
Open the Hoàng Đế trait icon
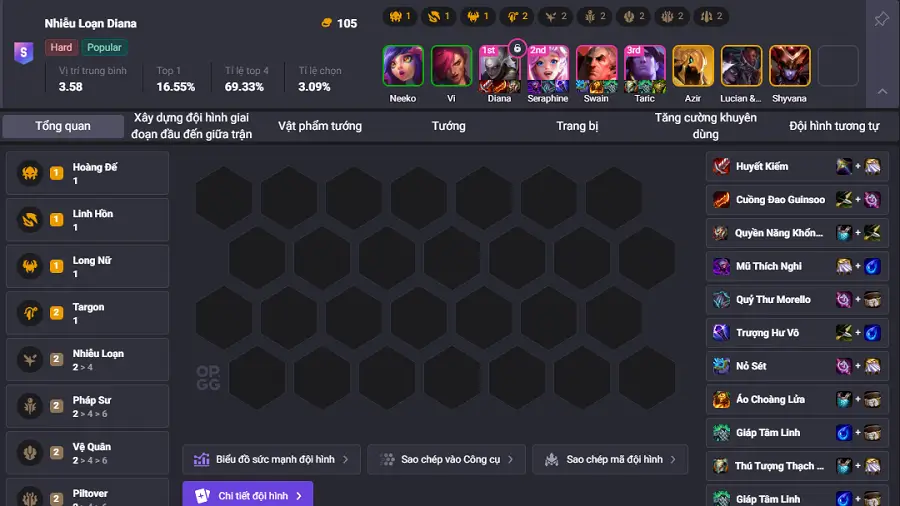(30, 173)
